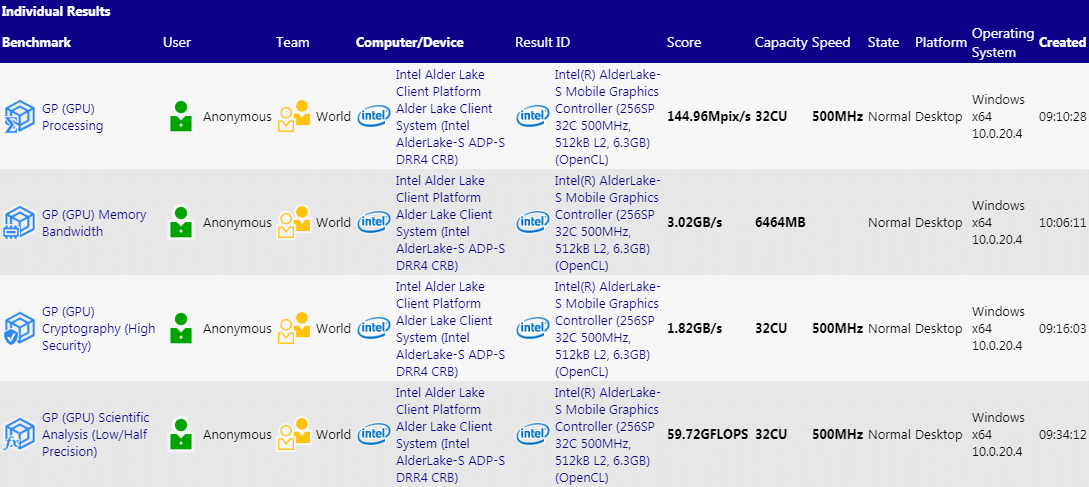Open the AlderLake-S Mobile Graphics result in the Memory Bandwidth row
Screen dimensions: 1089x487
(x=608, y=223)
